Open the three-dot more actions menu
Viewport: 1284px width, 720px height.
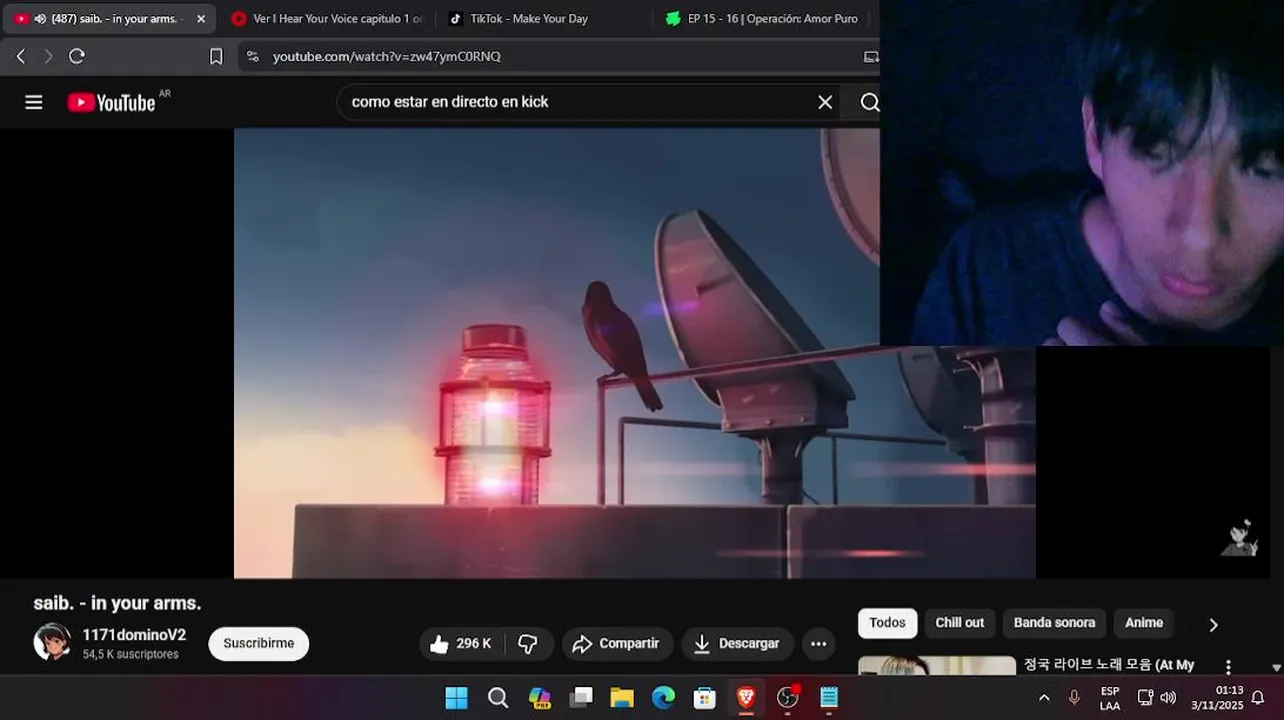click(x=818, y=644)
